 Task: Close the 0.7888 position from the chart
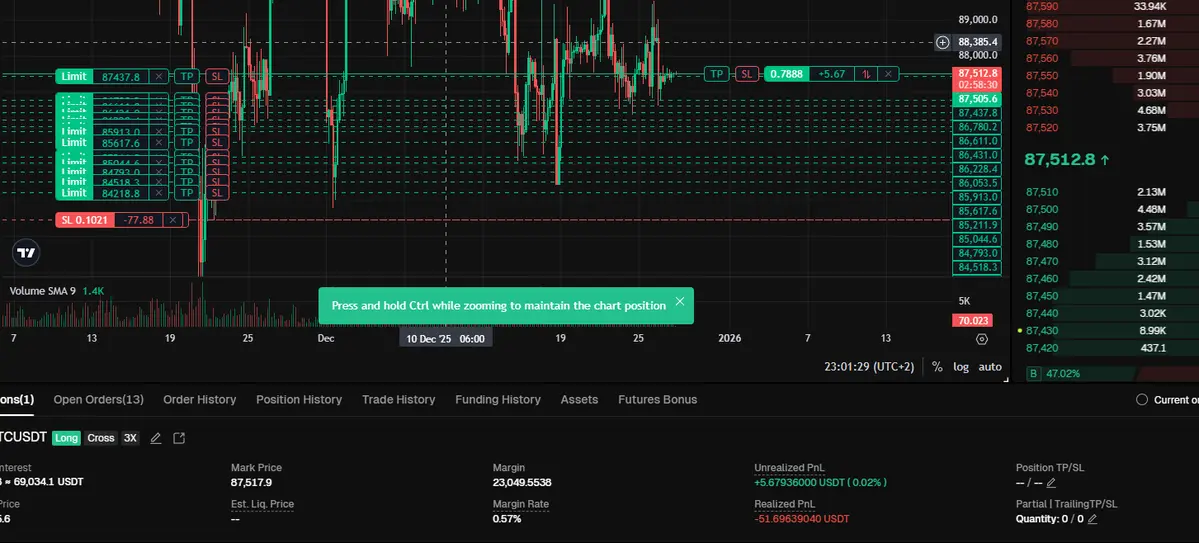click(888, 74)
